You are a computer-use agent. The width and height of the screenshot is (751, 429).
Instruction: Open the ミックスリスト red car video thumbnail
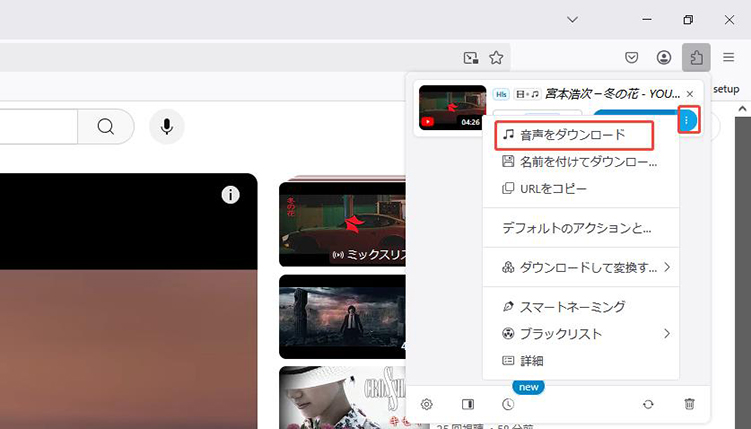(x=342, y=224)
